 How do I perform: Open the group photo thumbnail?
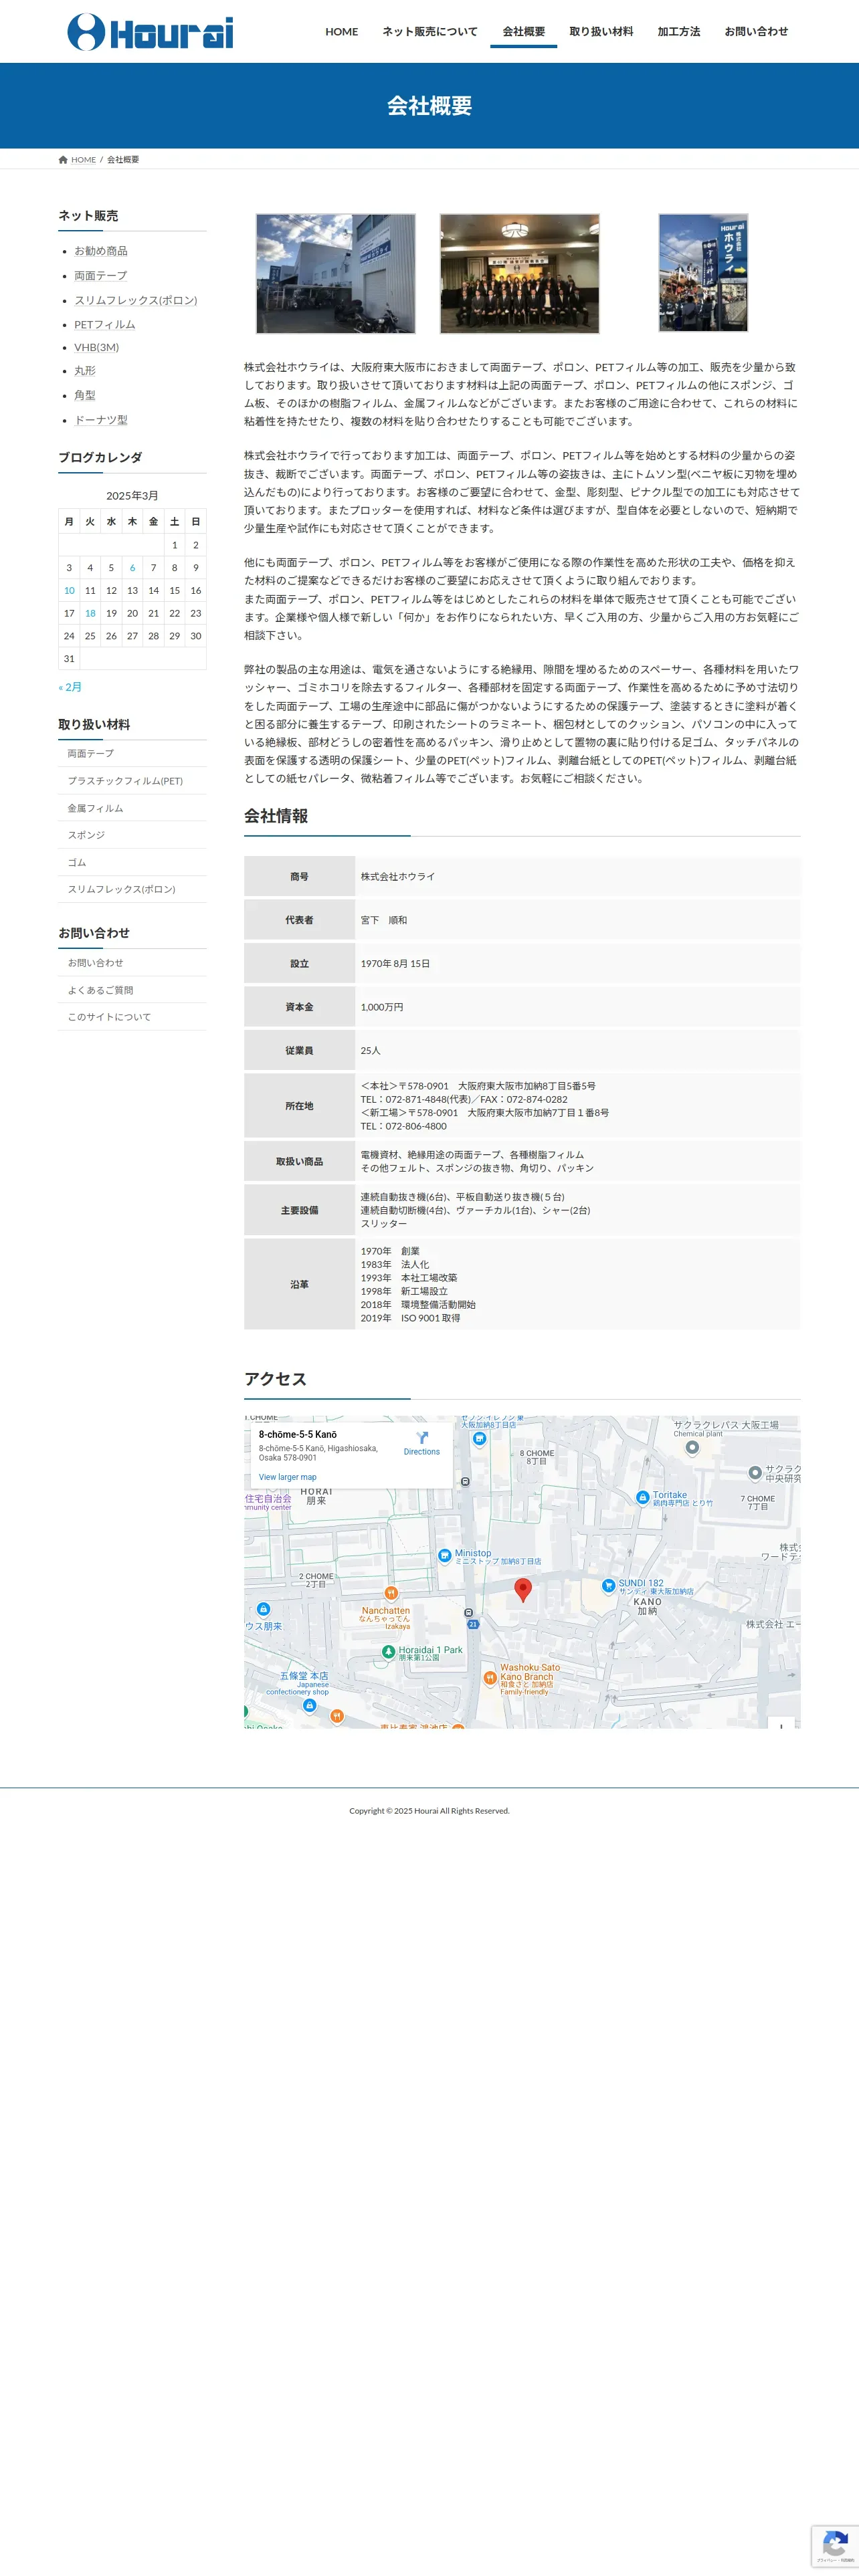coord(520,273)
